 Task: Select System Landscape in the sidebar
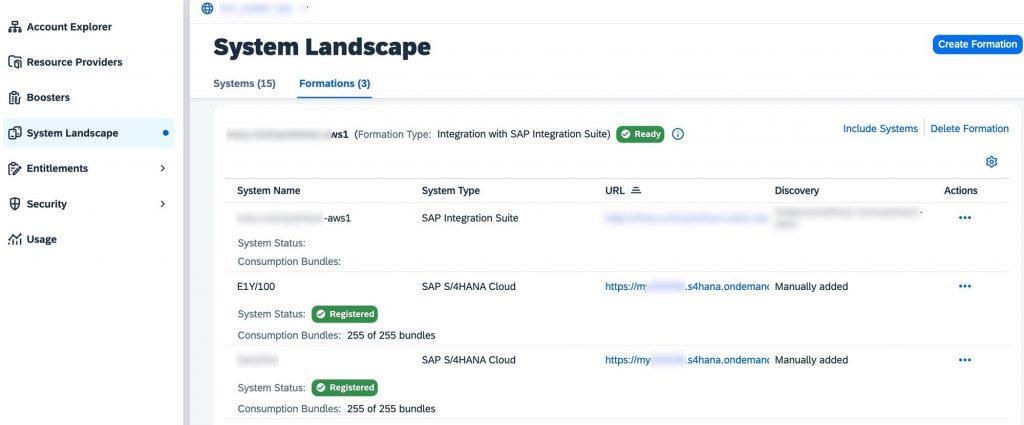tap(89, 133)
